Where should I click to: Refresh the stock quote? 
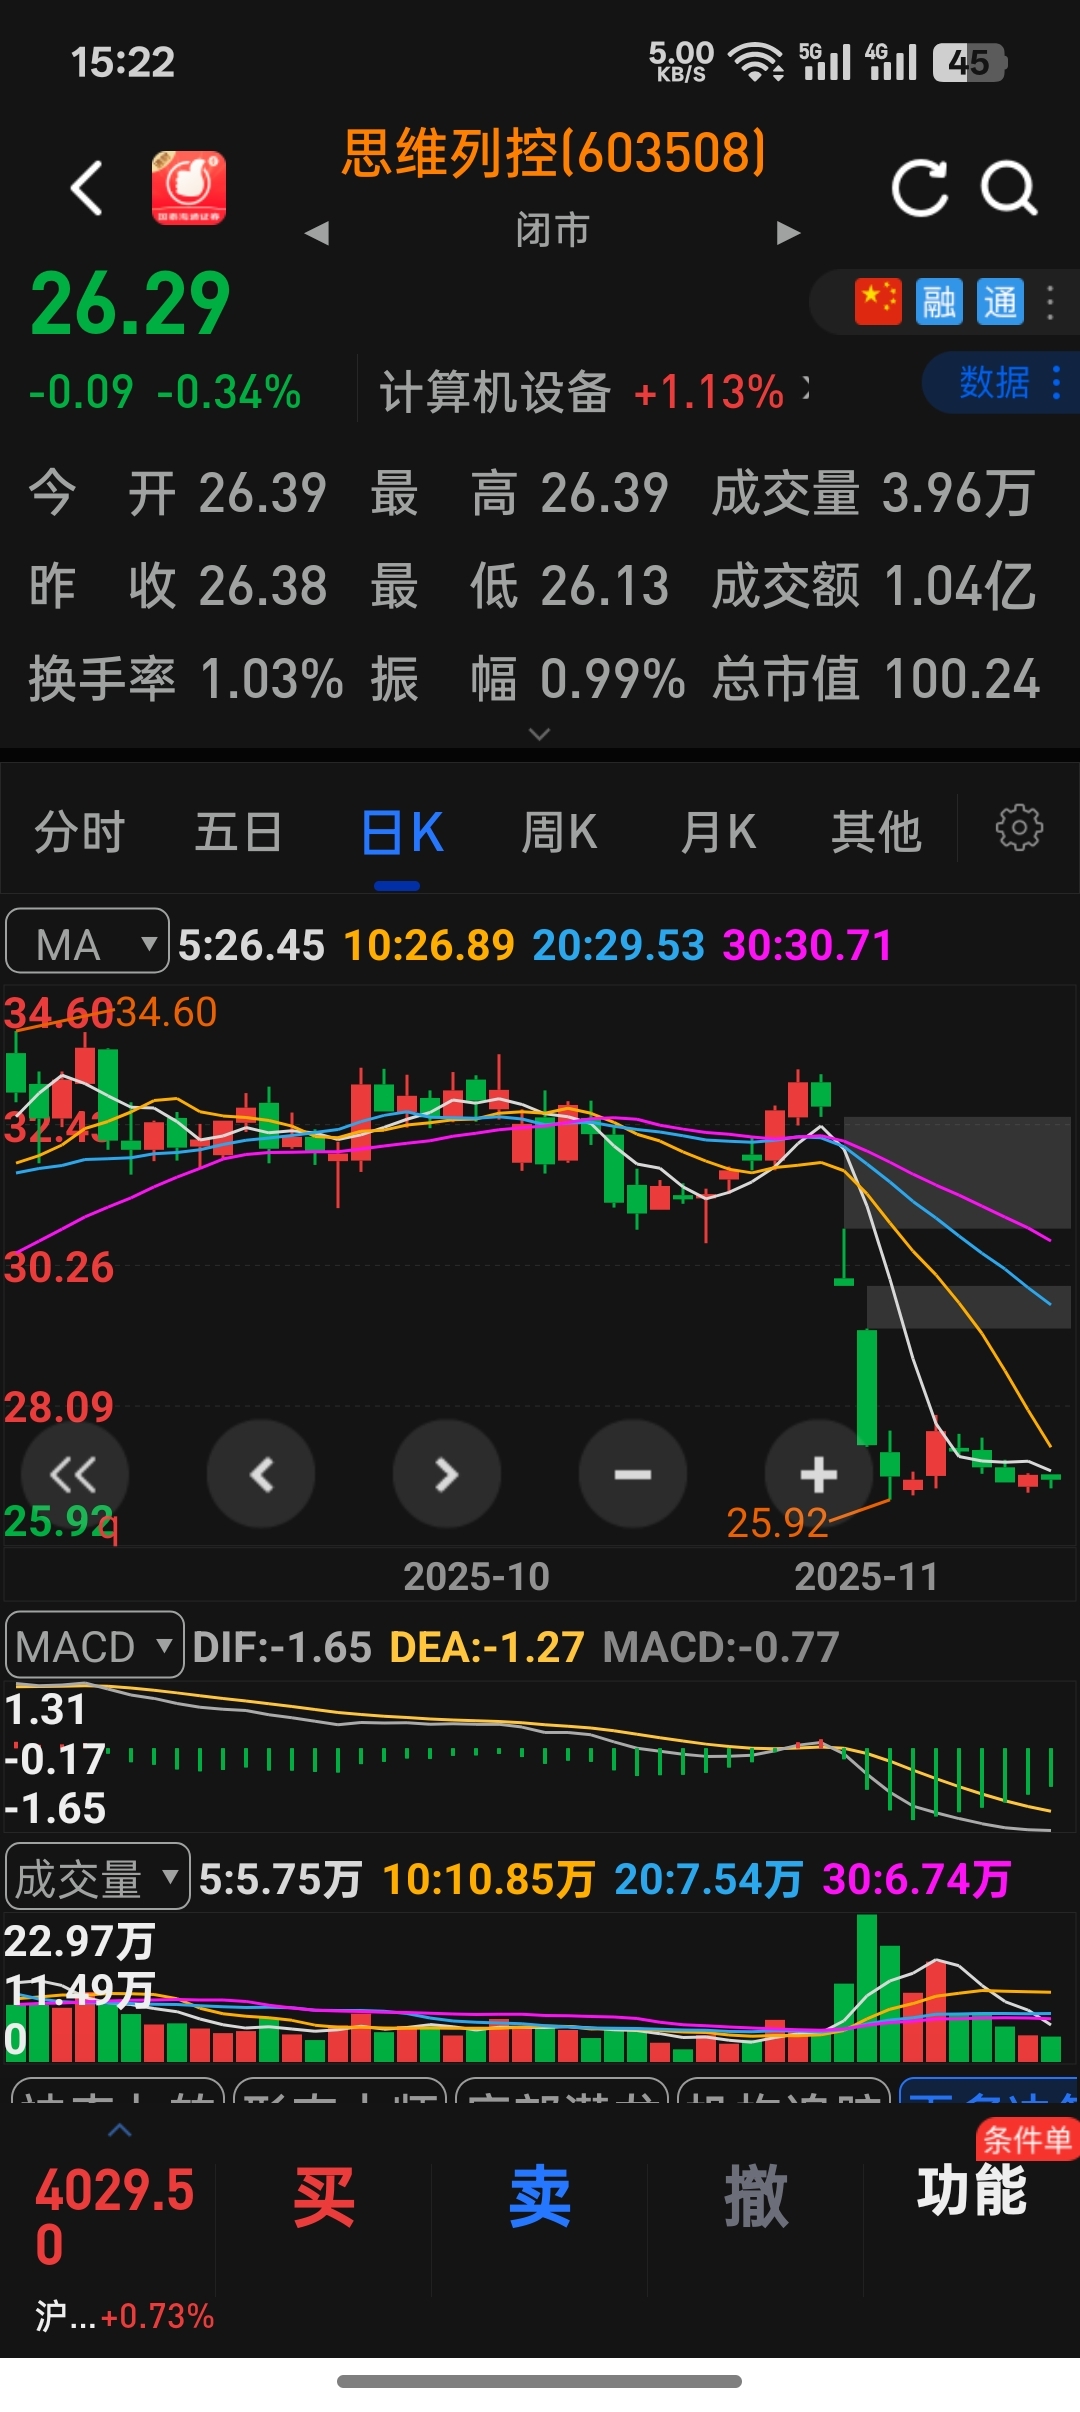919,188
